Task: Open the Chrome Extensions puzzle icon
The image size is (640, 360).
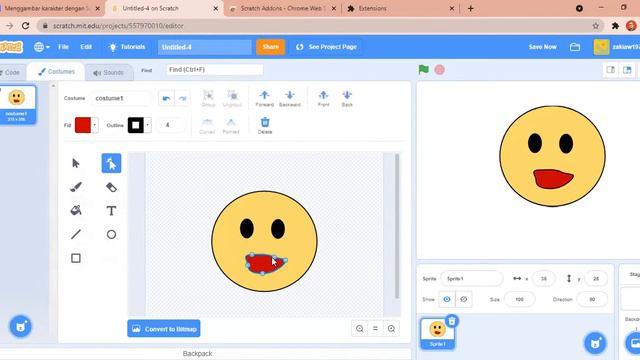Action: (615, 26)
